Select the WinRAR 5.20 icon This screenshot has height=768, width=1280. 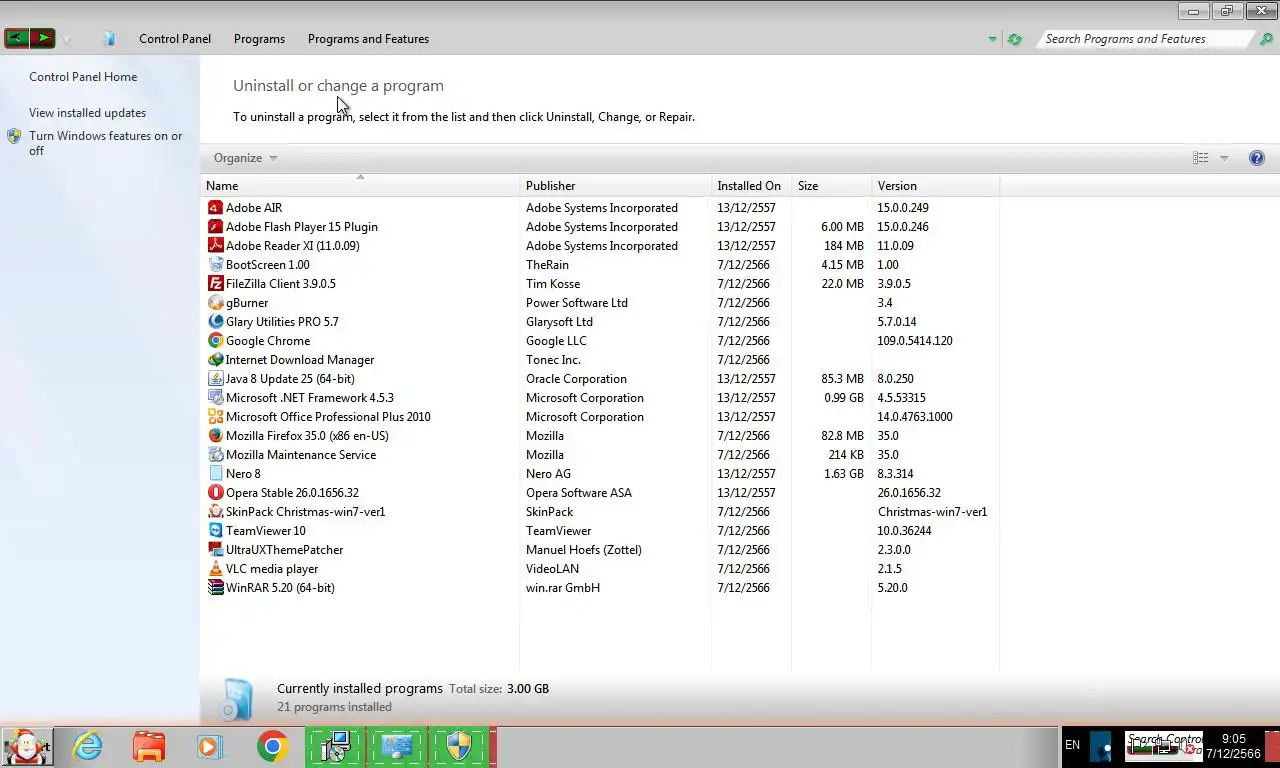(215, 588)
